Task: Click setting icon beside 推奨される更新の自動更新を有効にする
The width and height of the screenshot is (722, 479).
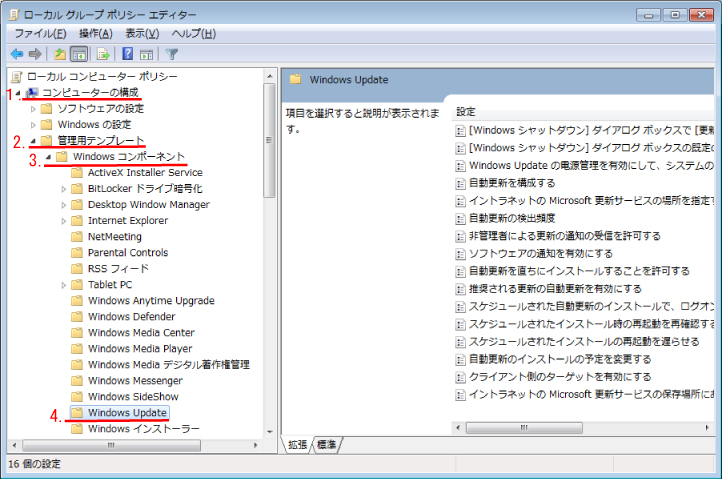Action: pyautogui.click(x=460, y=289)
